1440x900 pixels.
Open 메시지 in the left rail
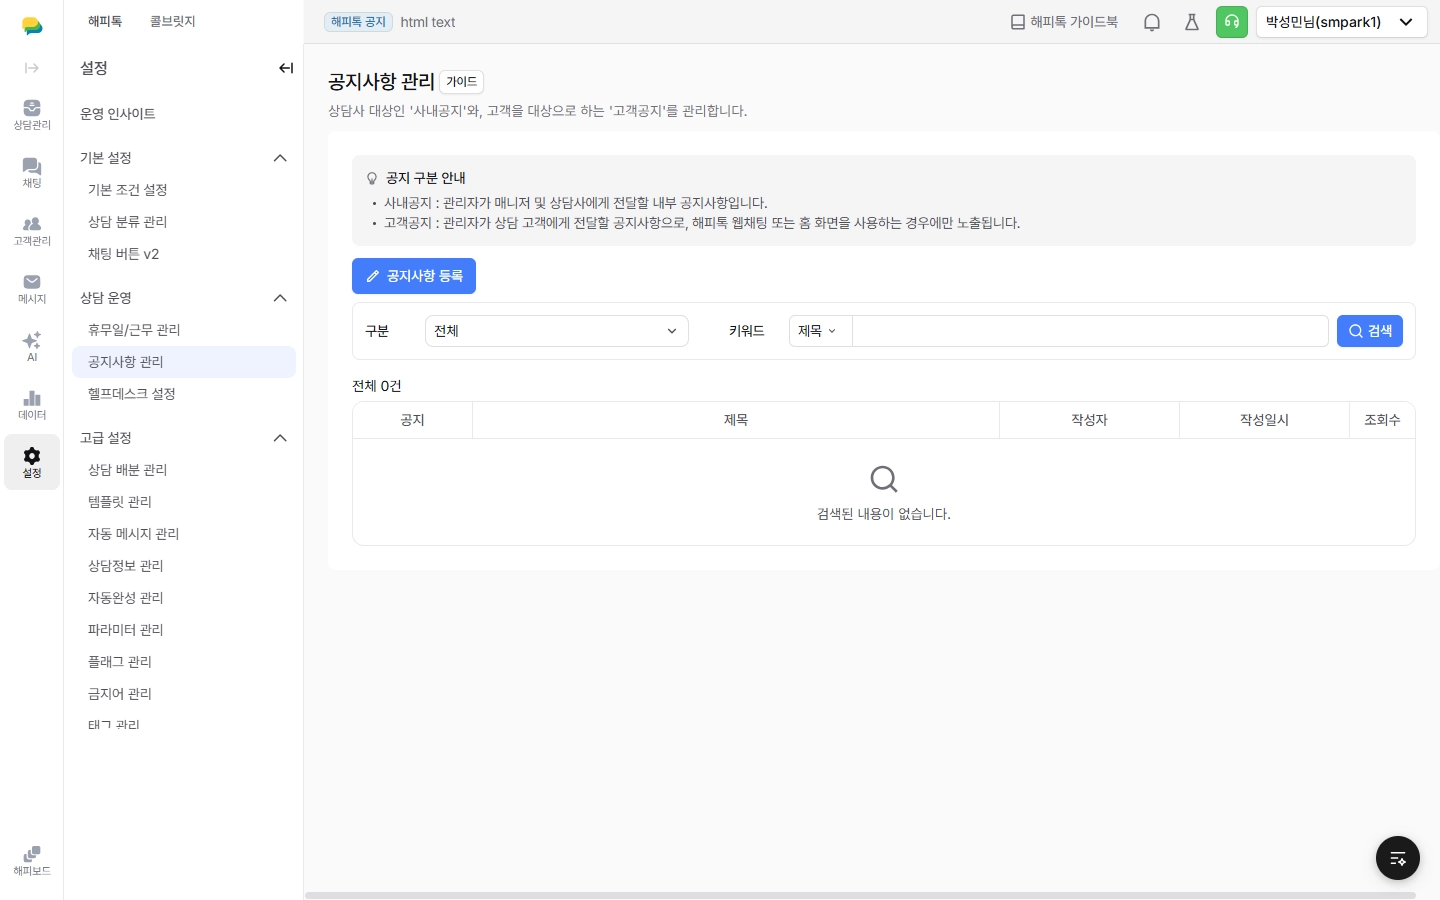(32, 289)
